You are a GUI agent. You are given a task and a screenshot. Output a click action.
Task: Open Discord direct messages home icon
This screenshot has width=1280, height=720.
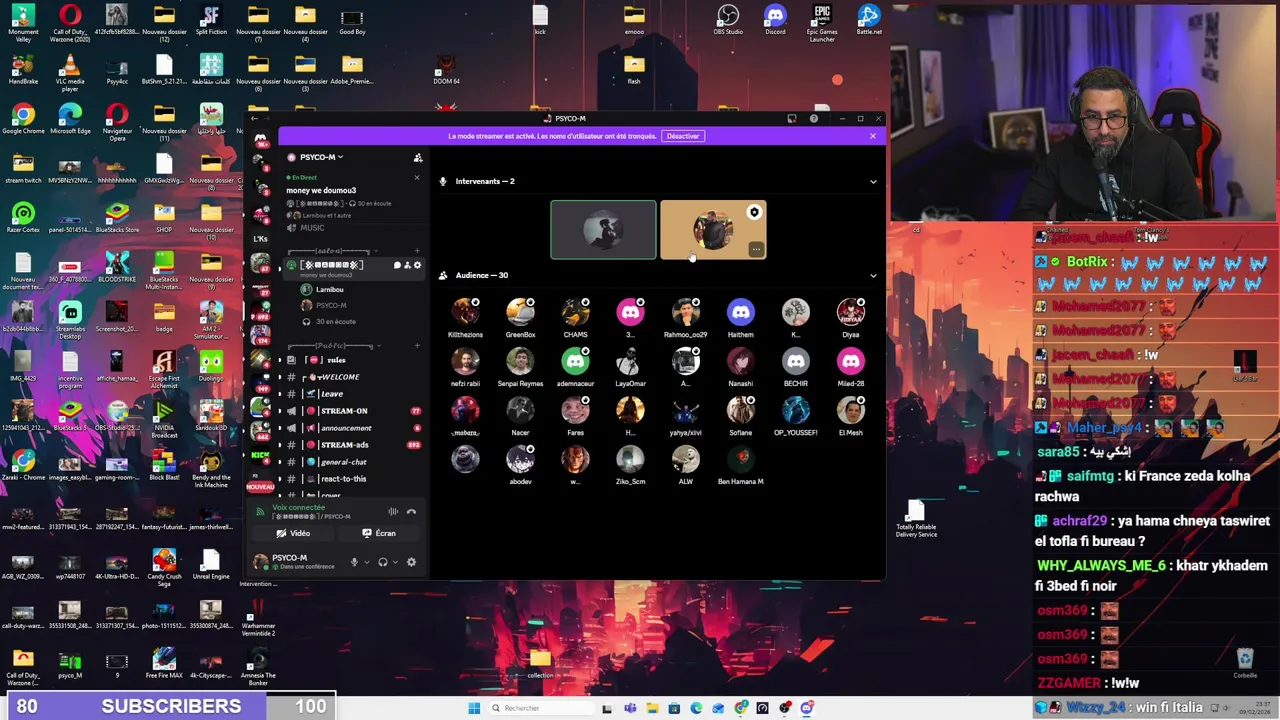tap(261, 139)
